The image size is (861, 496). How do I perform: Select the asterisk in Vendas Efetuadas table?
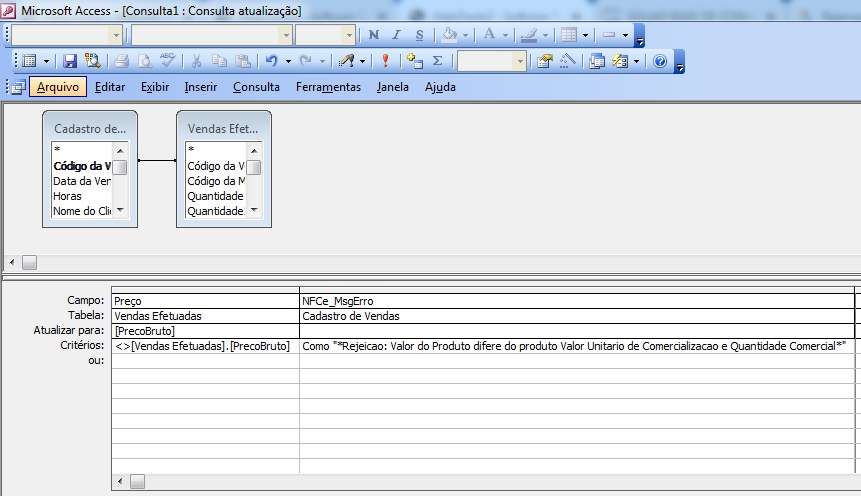tap(191, 151)
